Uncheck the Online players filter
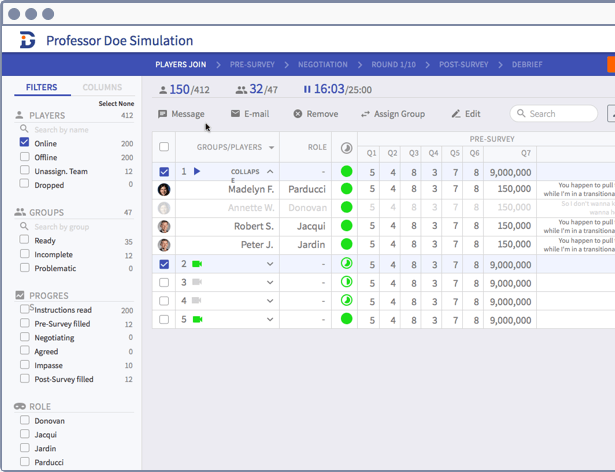This screenshot has width=615, height=472. pos(25,143)
